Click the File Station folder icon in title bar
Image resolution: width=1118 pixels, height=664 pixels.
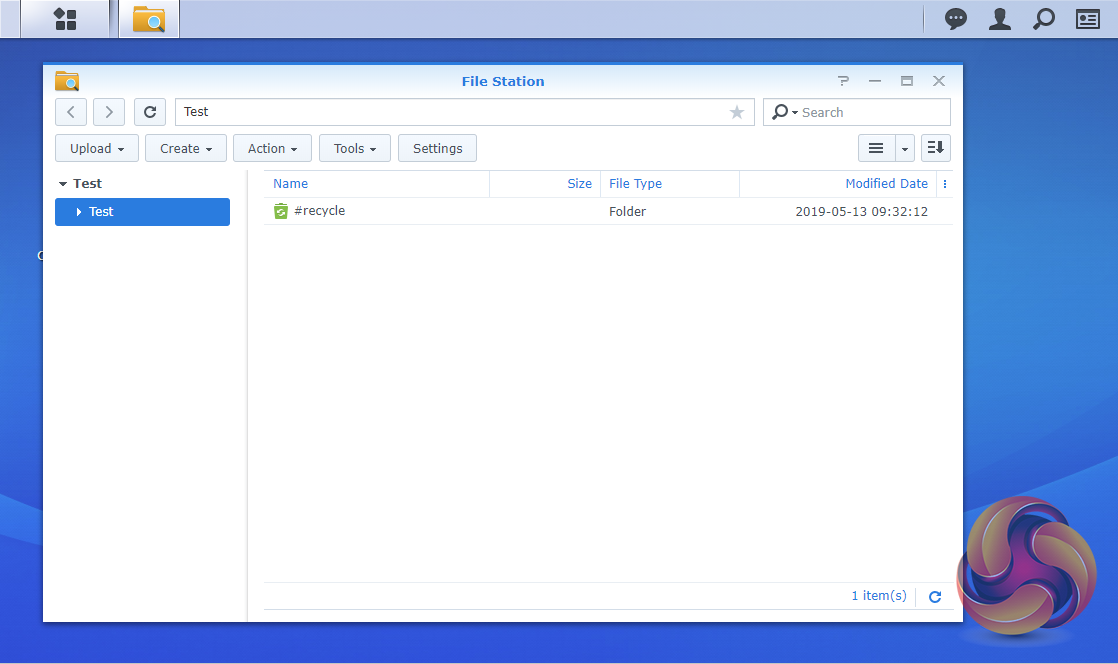click(67, 81)
